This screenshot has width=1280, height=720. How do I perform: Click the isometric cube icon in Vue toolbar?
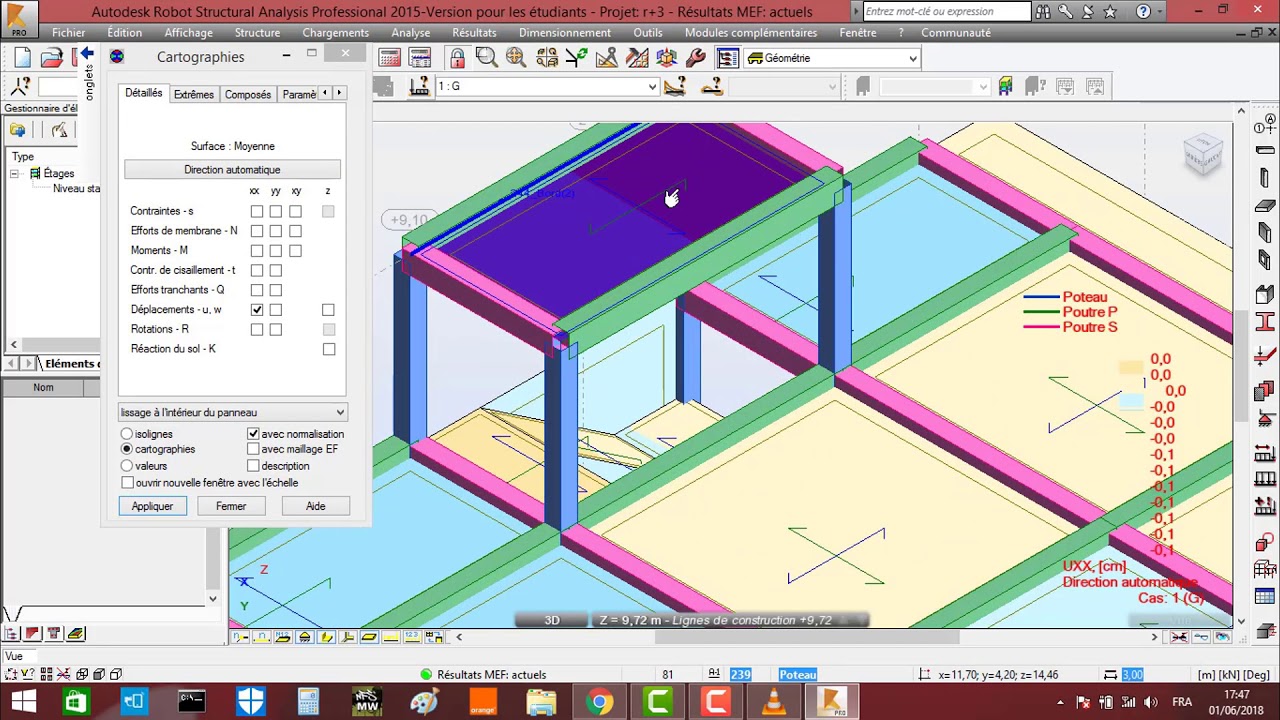click(x=82, y=674)
